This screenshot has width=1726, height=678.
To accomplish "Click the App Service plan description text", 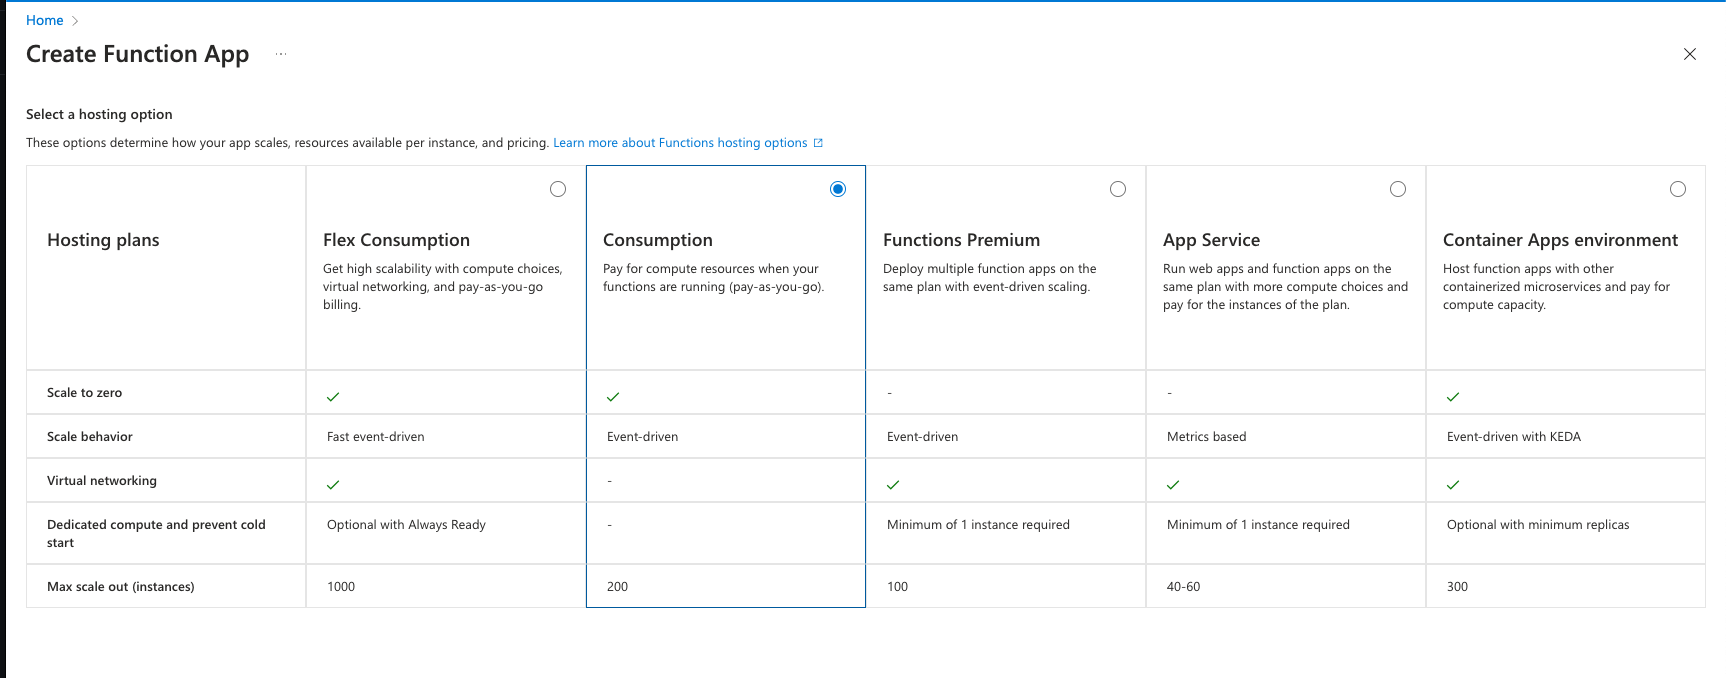I will (1285, 287).
